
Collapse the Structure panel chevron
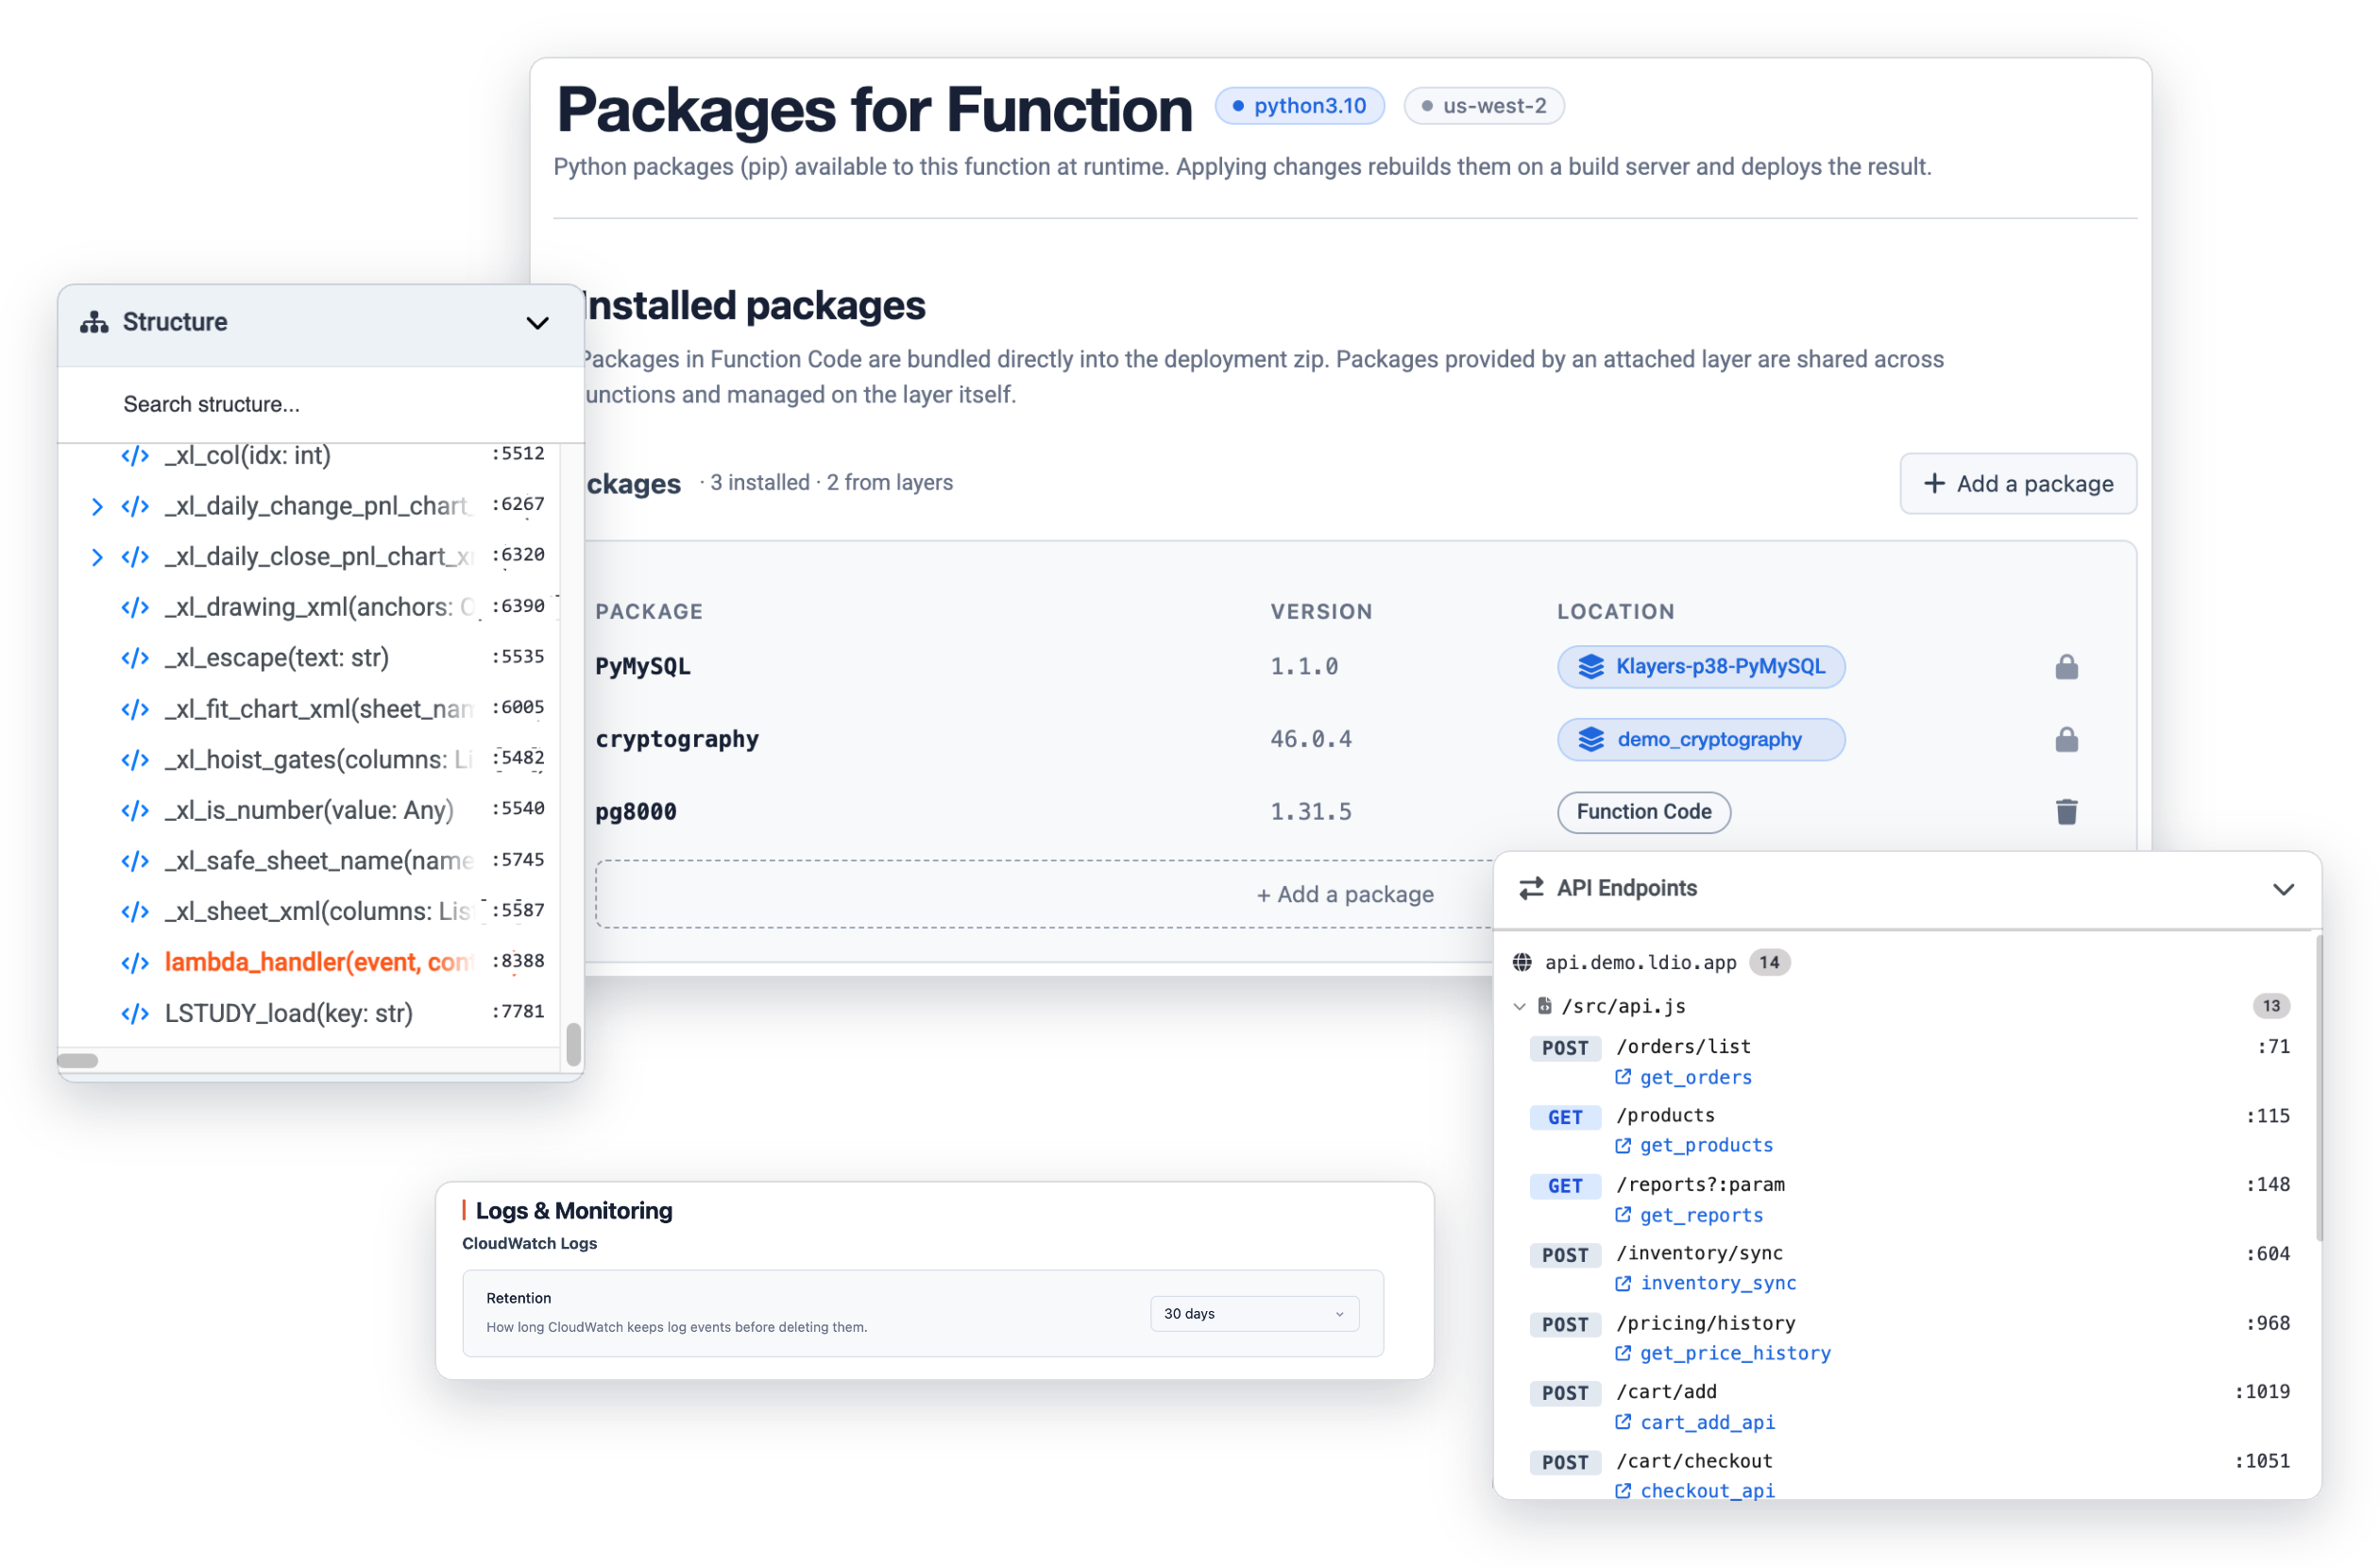[538, 323]
